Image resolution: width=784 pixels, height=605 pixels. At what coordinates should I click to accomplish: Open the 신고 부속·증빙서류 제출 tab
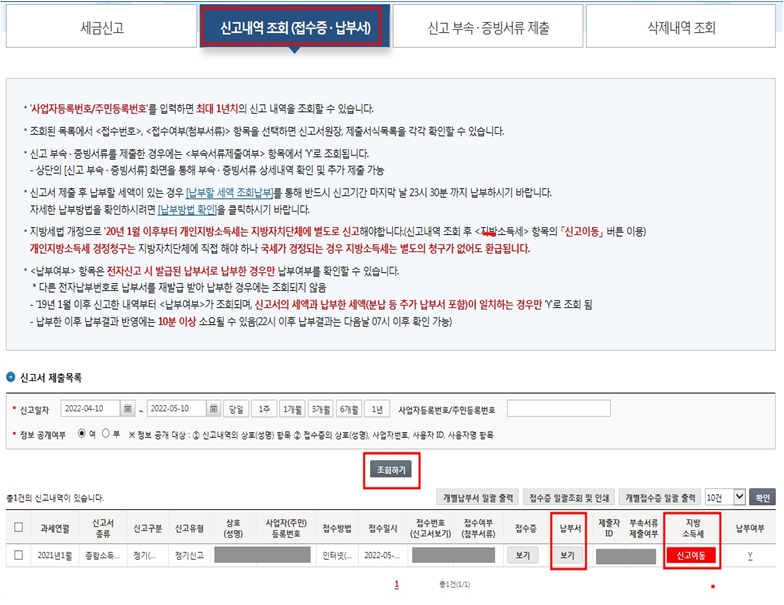coord(488,27)
